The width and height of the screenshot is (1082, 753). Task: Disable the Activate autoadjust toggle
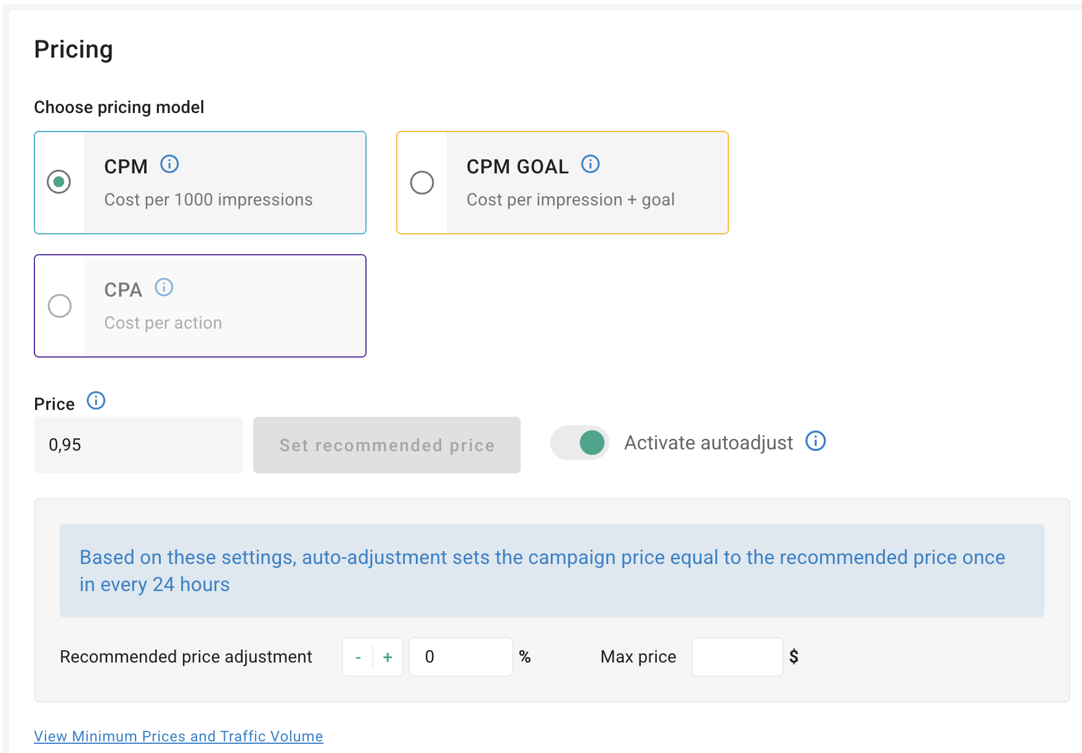point(580,443)
